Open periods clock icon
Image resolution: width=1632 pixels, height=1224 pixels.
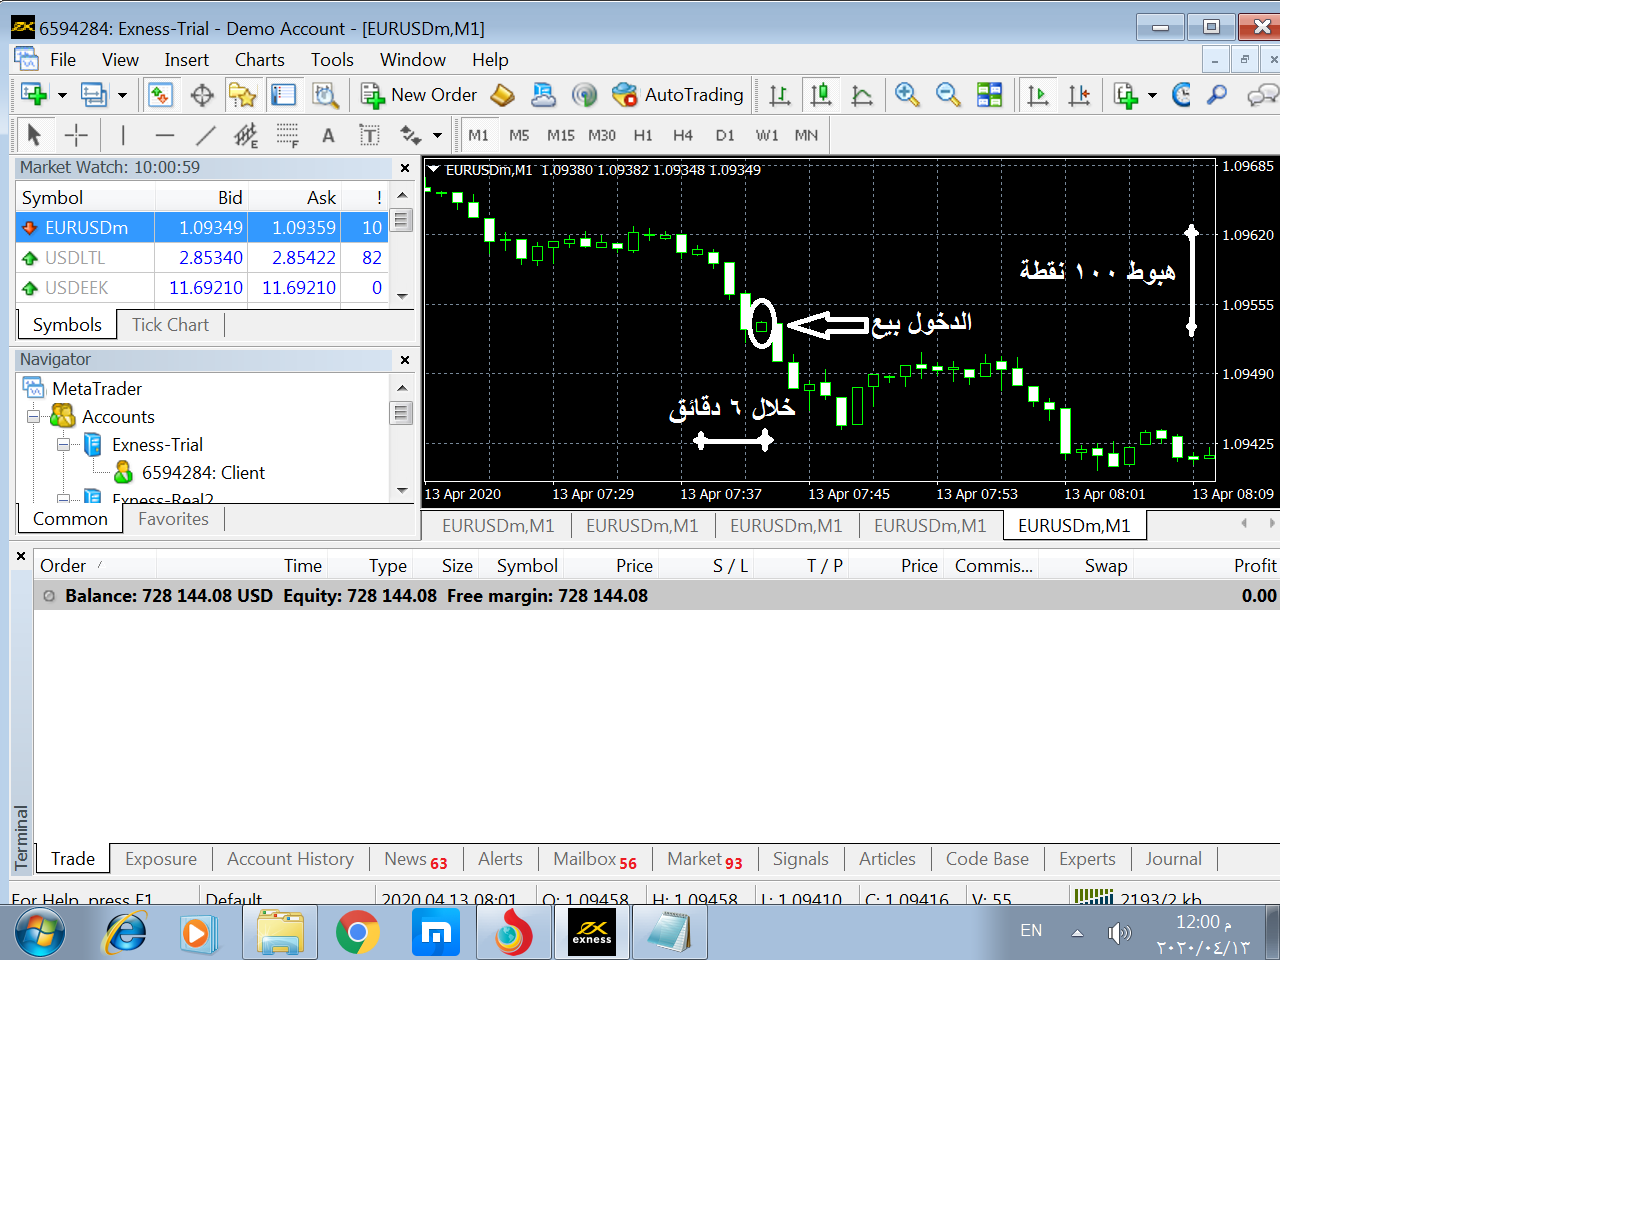coord(1182,95)
